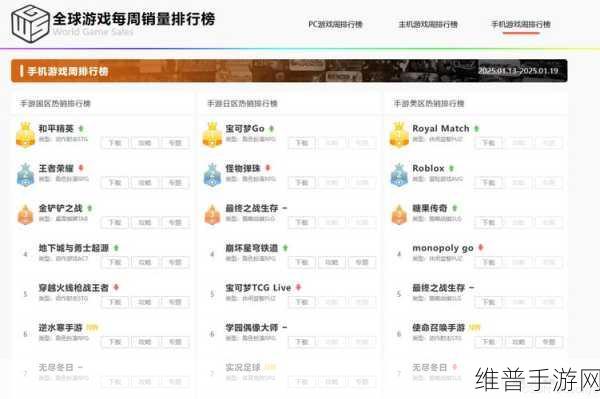Click the up arrow next to 地下城与勇士起源
The height and width of the screenshot is (399, 600).
click(x=116, y=248)
